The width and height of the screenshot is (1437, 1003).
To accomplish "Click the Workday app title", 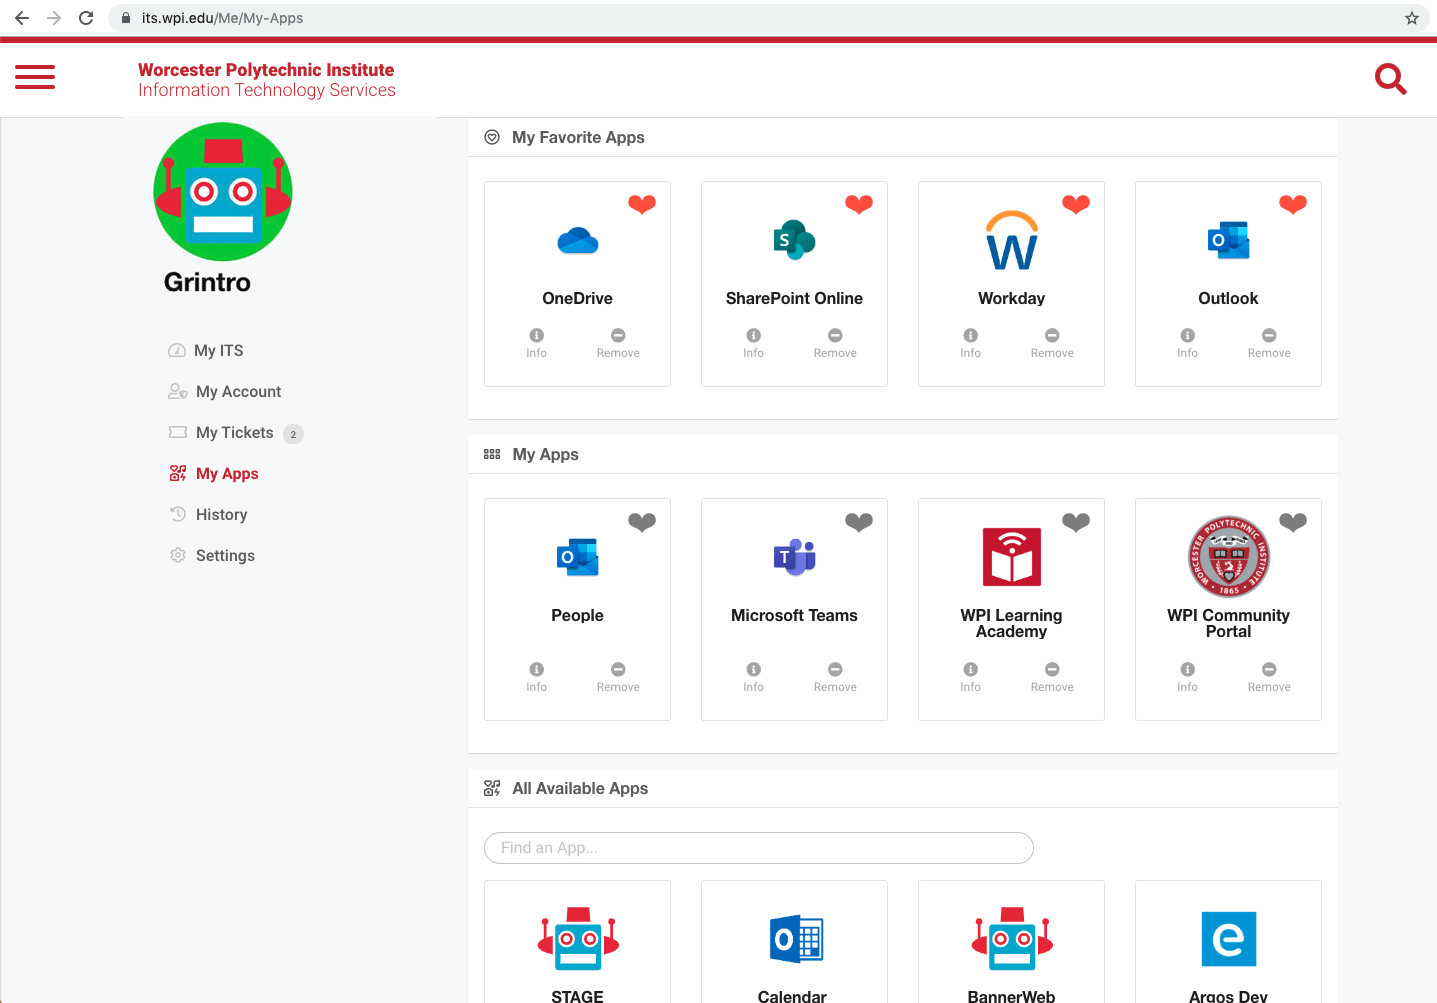I will 1012,298.
